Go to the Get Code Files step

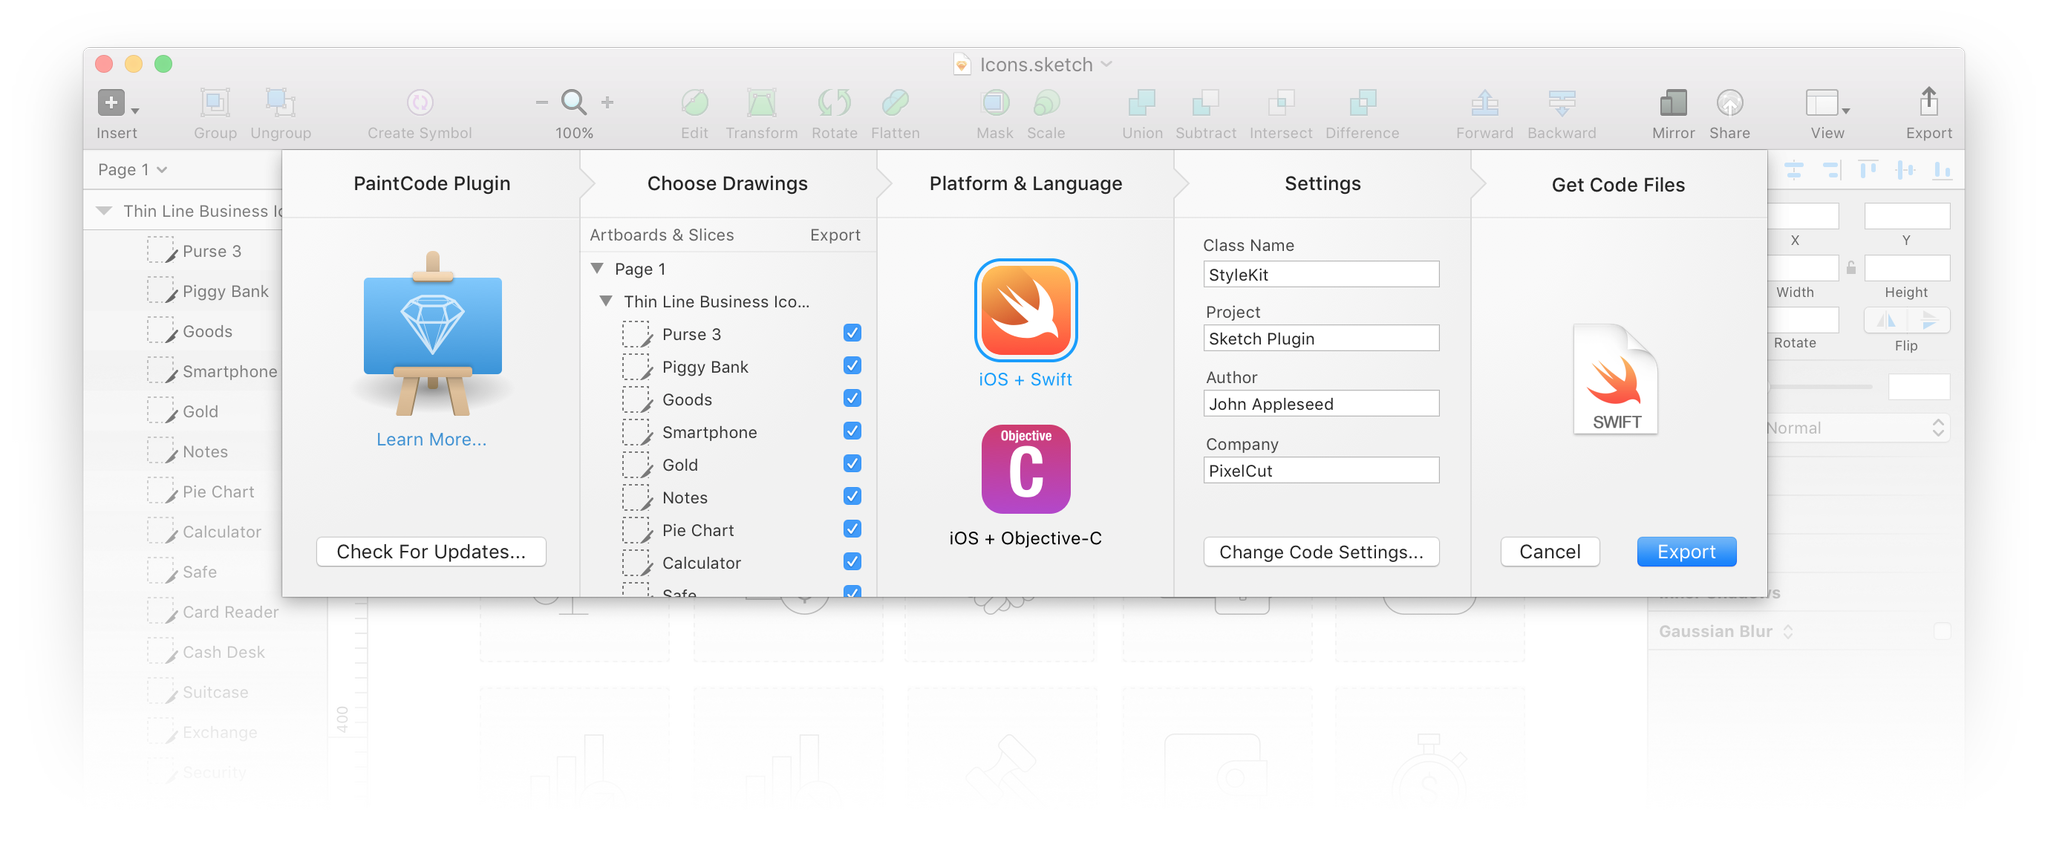pyautogui.click(x=1619, y=185)
